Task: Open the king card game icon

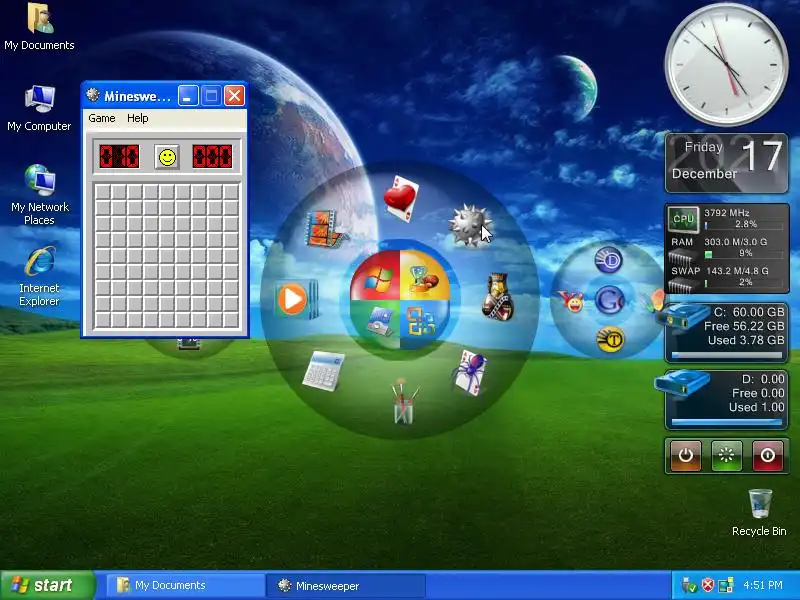Action: pyautogui.click(x=497, y=296)
